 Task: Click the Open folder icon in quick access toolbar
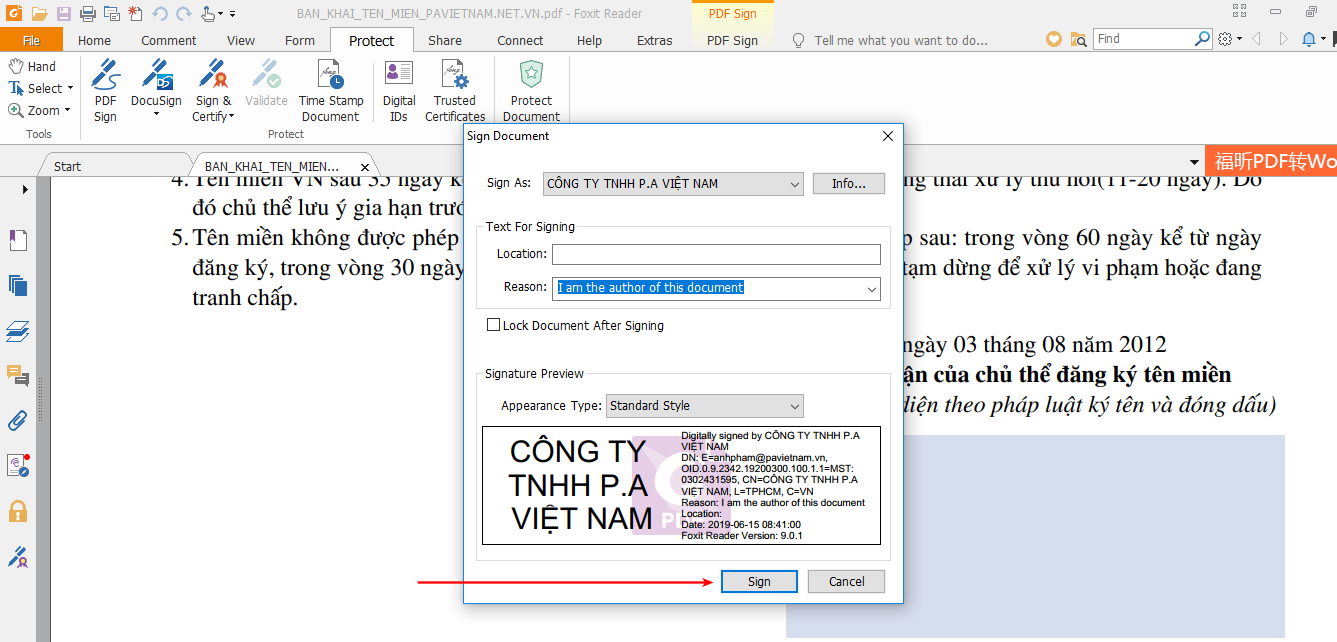pos(39,14)
